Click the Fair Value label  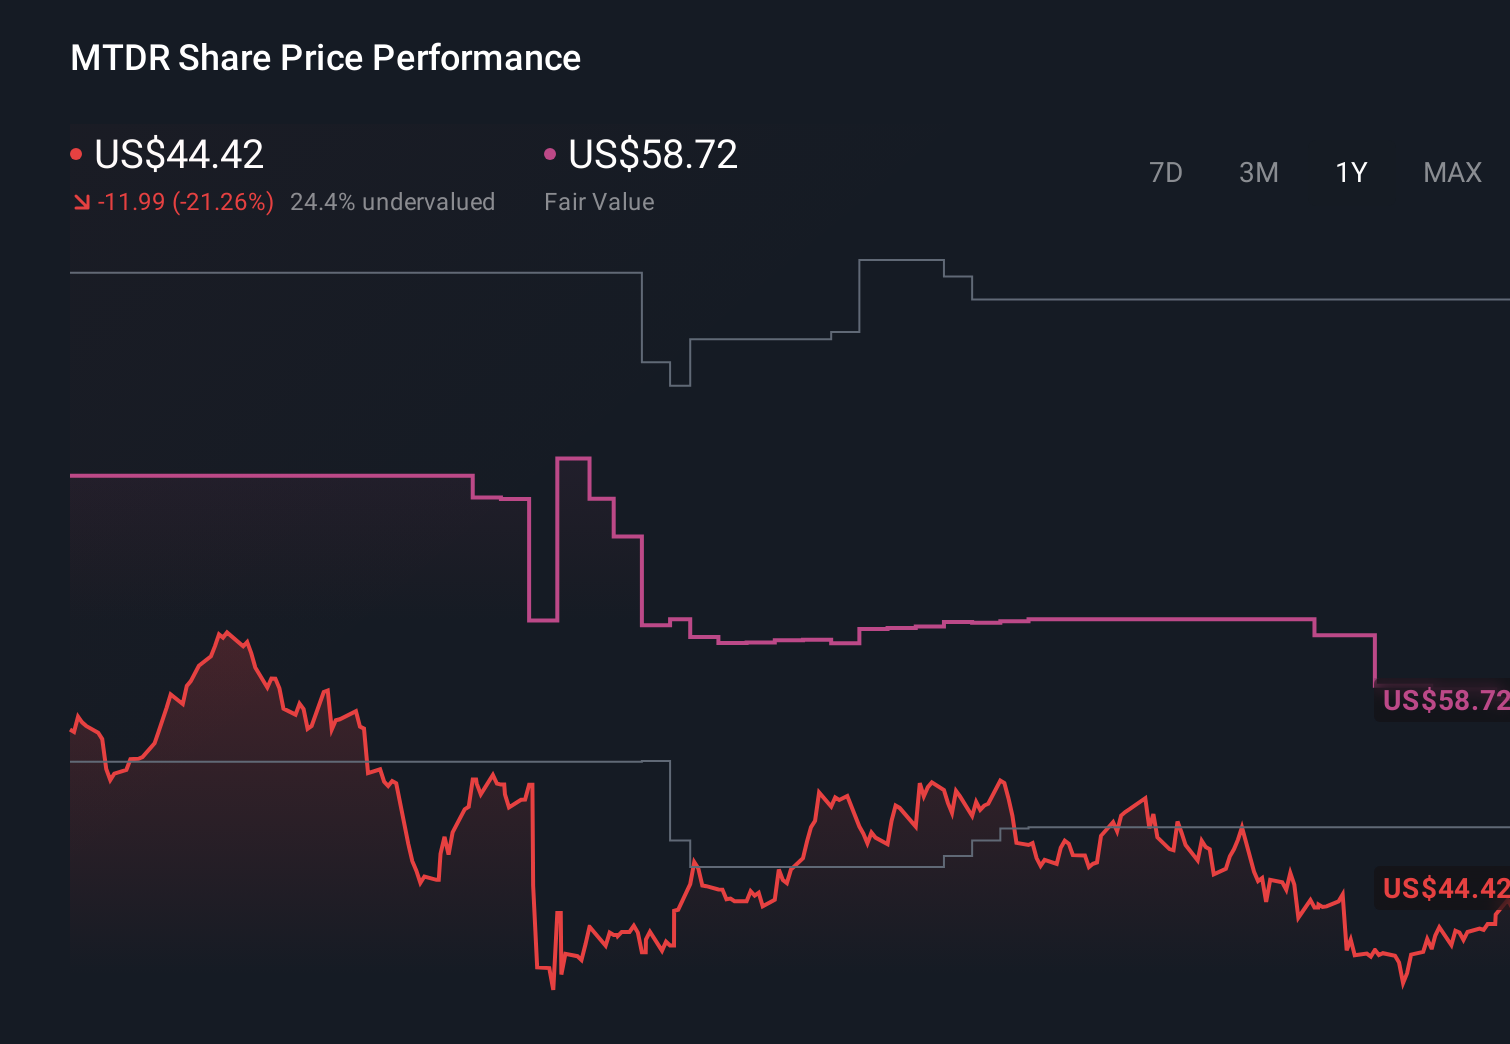tap(599, 202)
